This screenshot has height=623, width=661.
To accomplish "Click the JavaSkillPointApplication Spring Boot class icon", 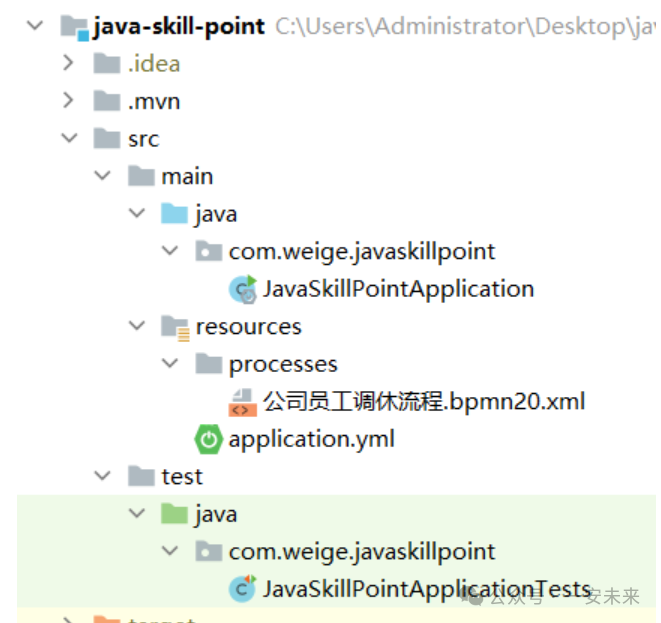I will tap(243, 289).
